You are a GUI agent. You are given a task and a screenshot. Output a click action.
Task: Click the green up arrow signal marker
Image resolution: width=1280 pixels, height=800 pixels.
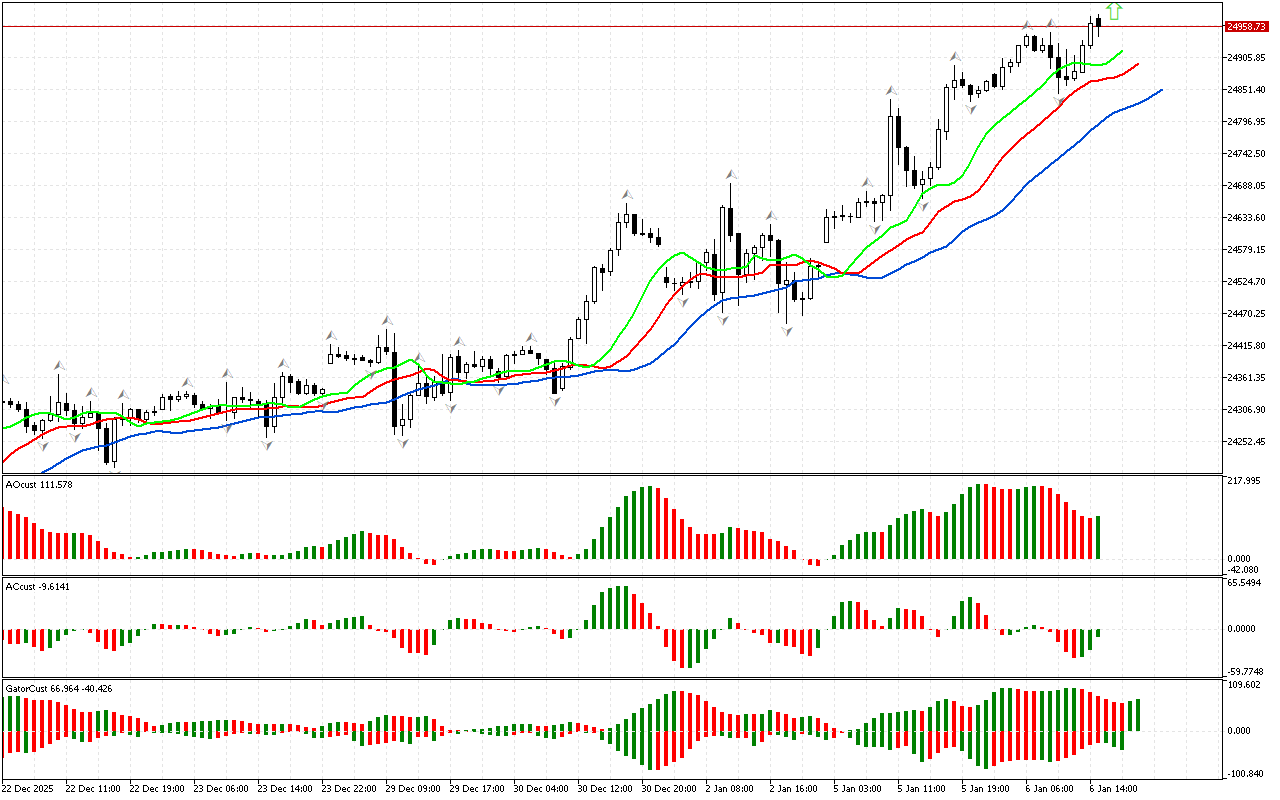1114,12
